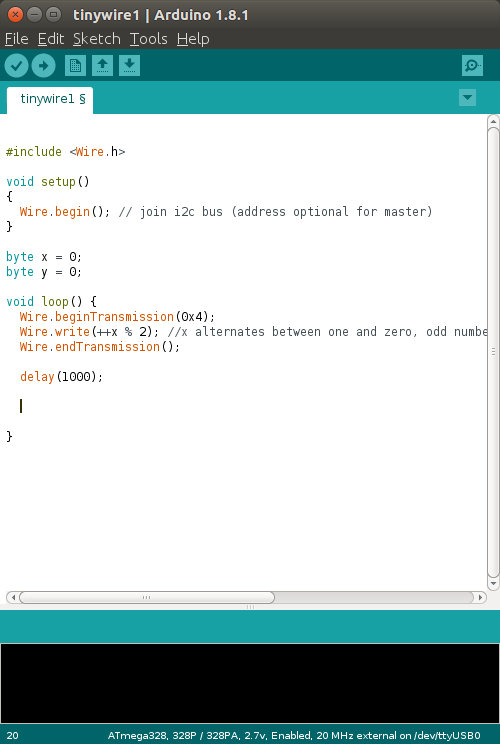Click the join i2c bus comment
Screen dimensions: 500x744
click(276, 212)
